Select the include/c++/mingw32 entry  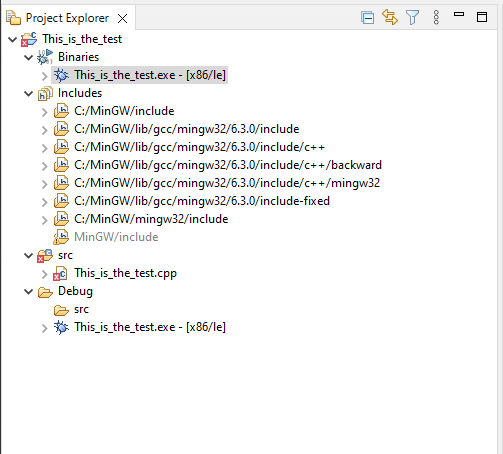click(x=227, y=183)
